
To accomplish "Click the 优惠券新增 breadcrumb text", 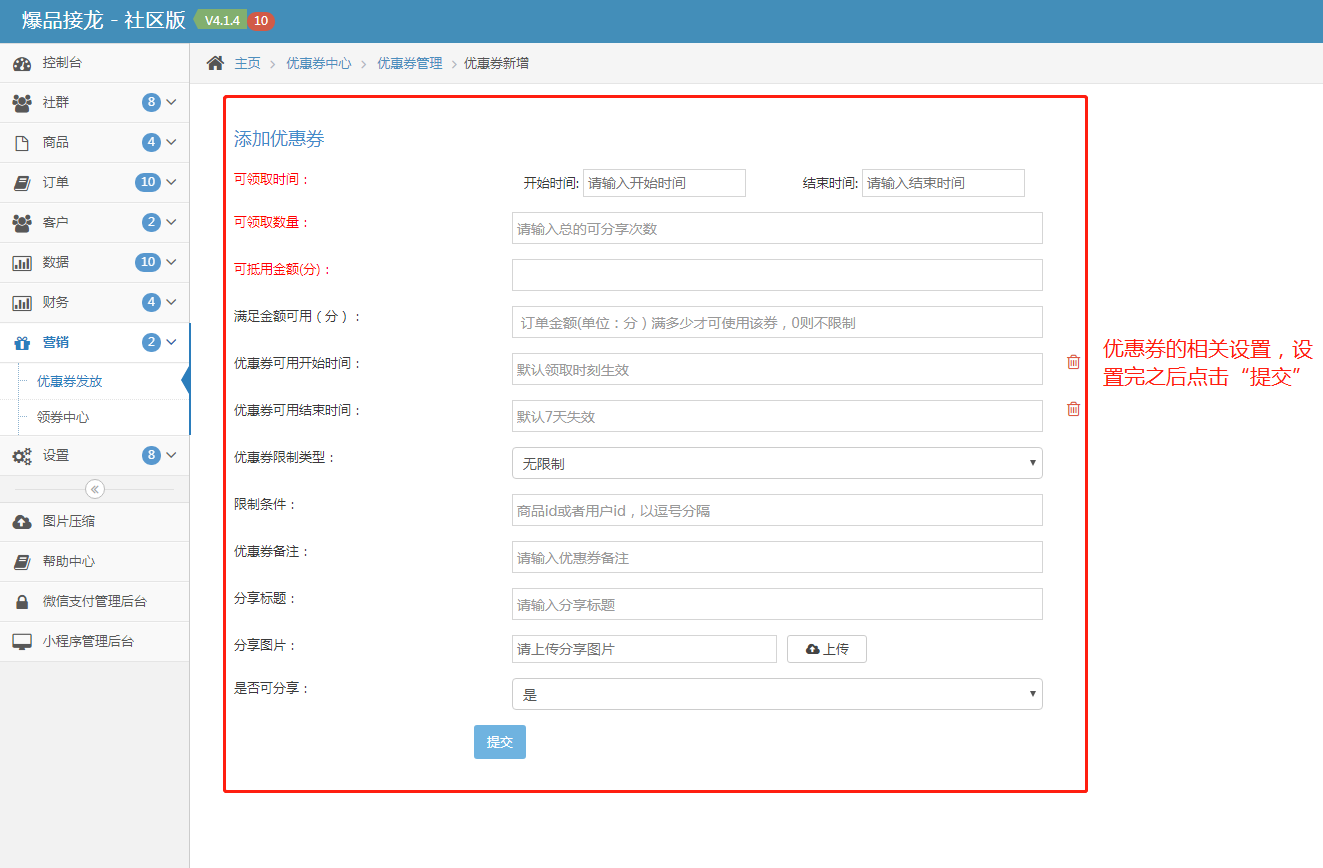I will [496, 63].
